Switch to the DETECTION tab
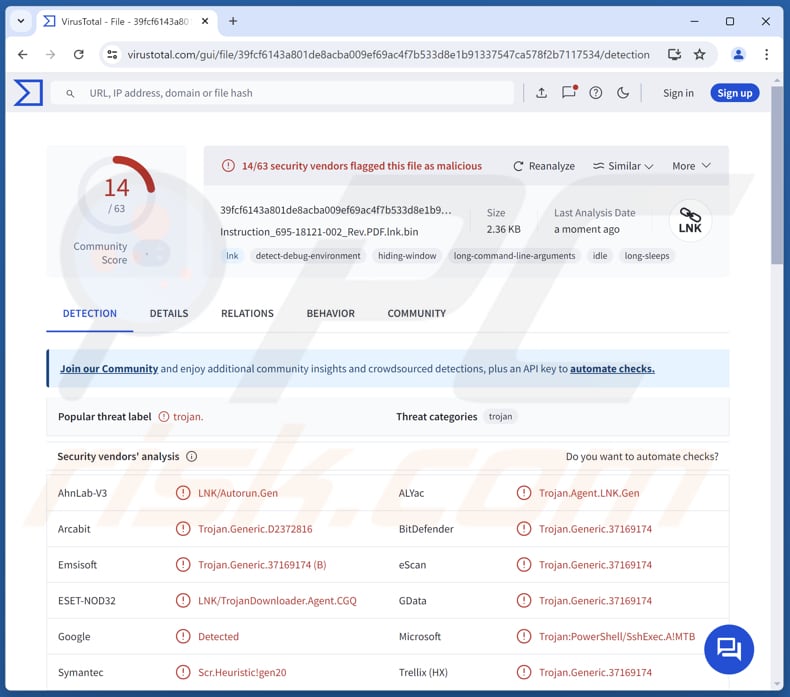Image resolution: width=790 pixels, height=697 pixels. (x=90, y=313)
